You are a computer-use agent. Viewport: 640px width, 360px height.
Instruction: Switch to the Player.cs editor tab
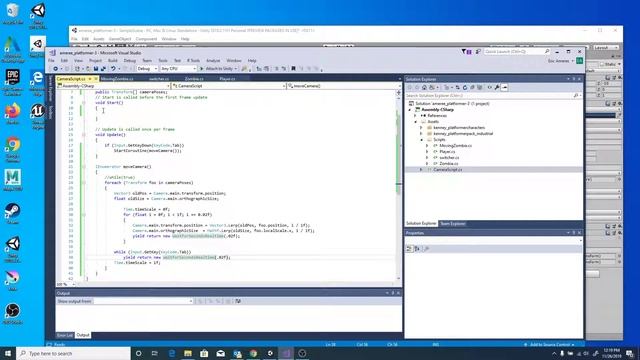(x=227, y=79)
